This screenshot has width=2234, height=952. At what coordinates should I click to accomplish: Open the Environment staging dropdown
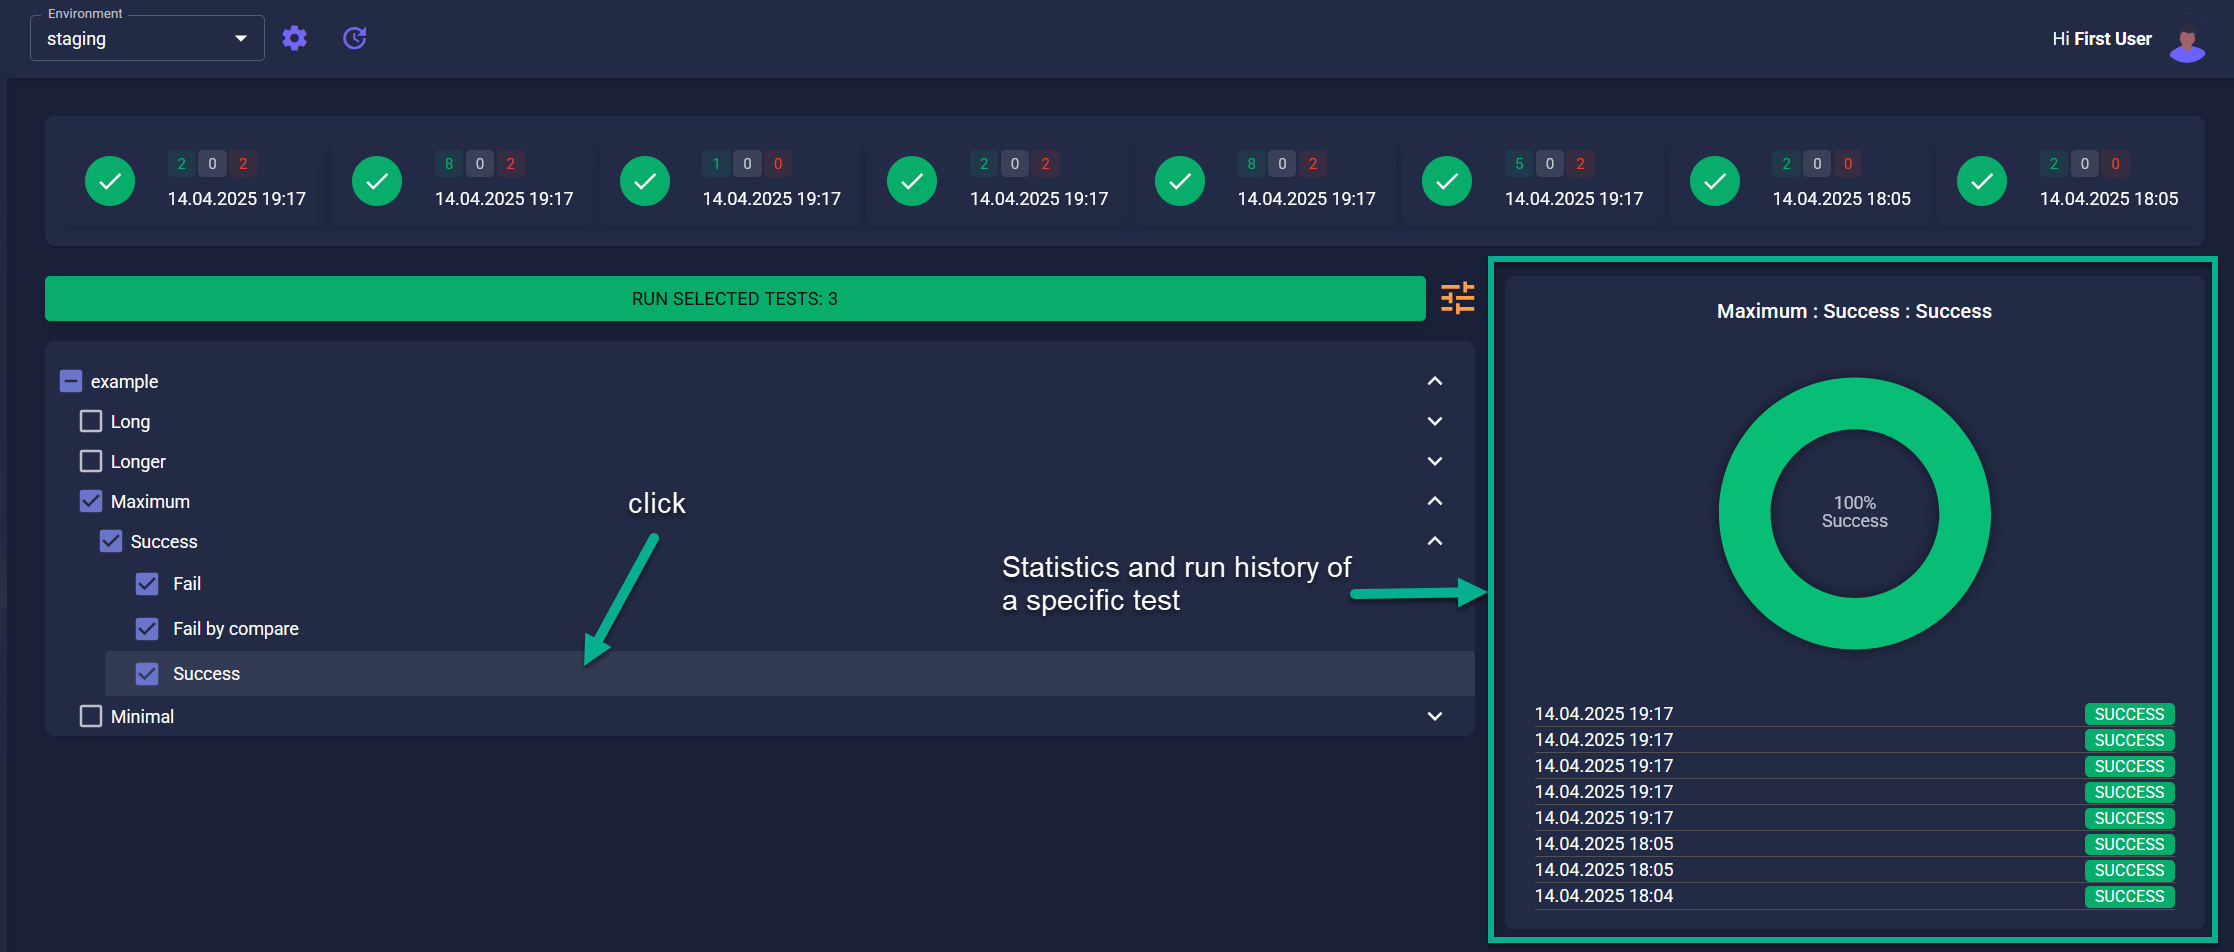point(147,38)
